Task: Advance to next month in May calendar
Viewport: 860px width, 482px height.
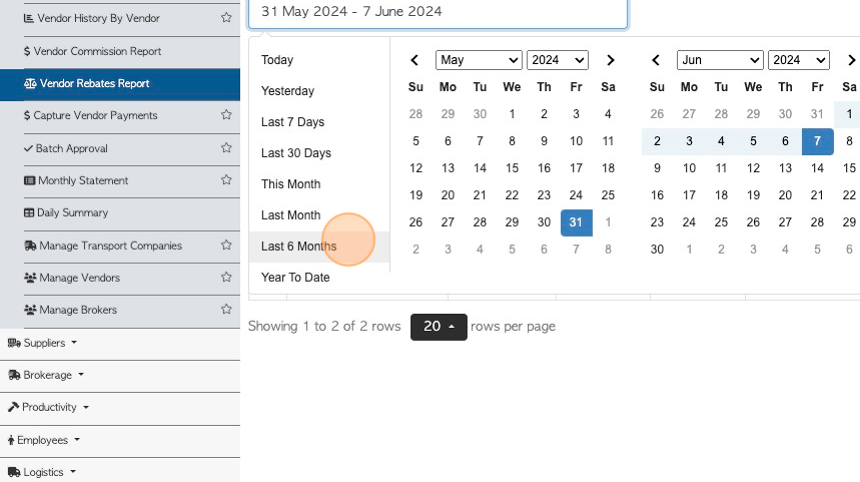Action: tap(610, 60)
